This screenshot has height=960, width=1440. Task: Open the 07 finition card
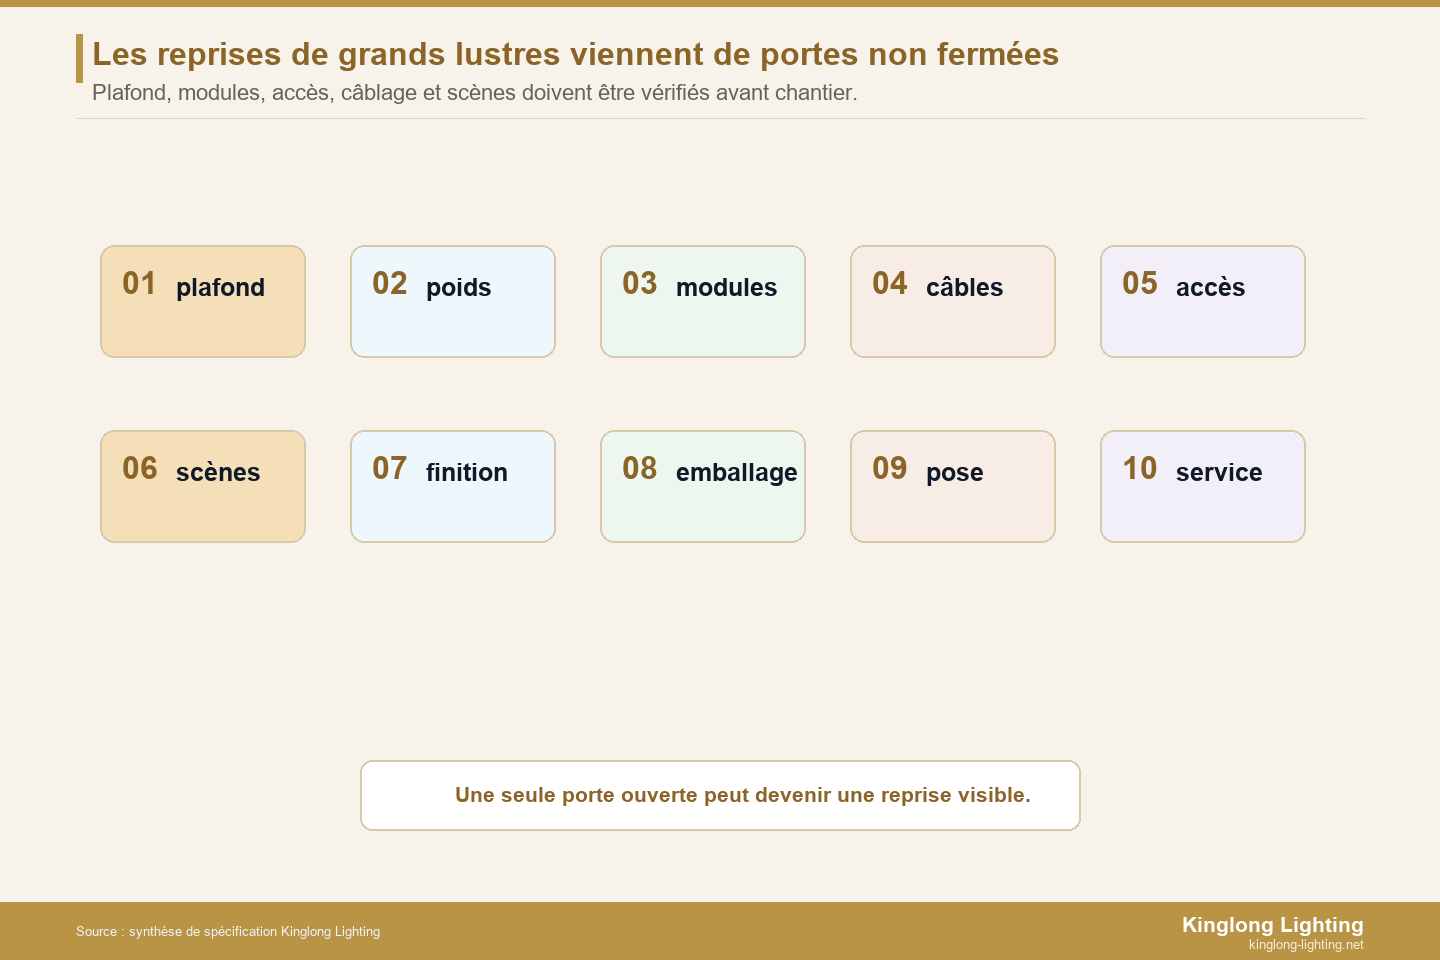453,486
